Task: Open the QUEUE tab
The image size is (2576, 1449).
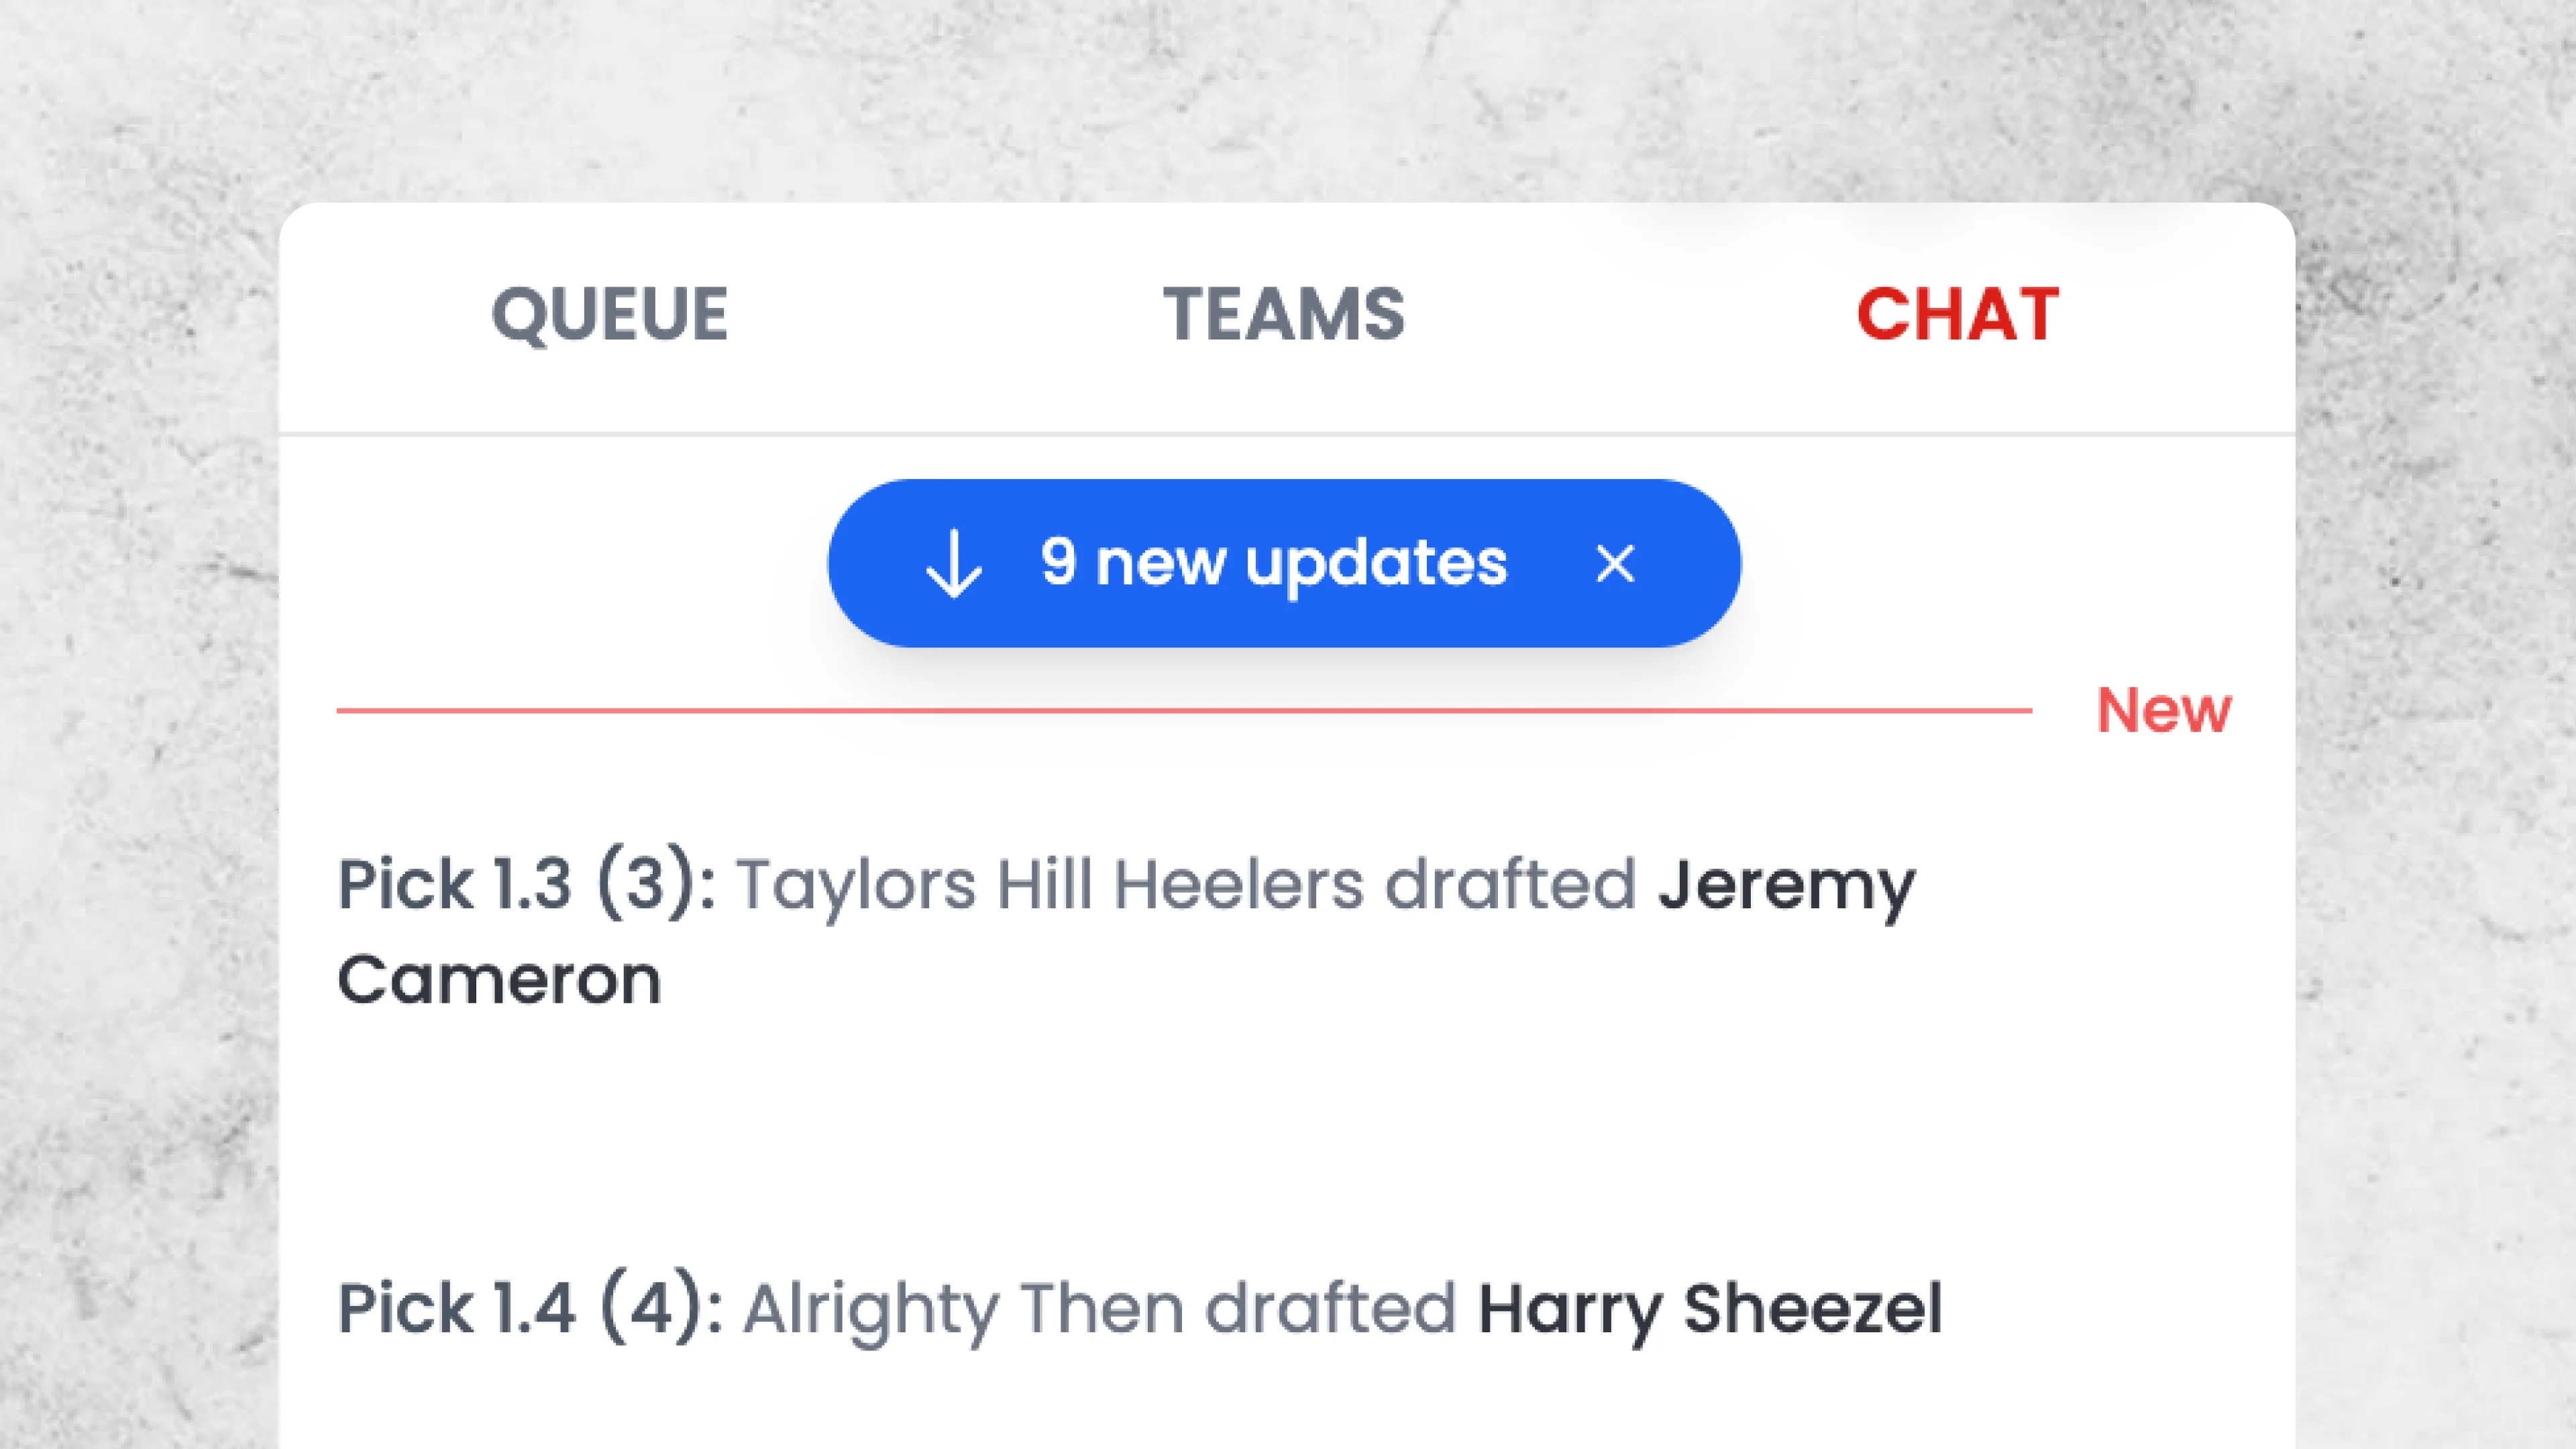Action: tap(611, 316)
